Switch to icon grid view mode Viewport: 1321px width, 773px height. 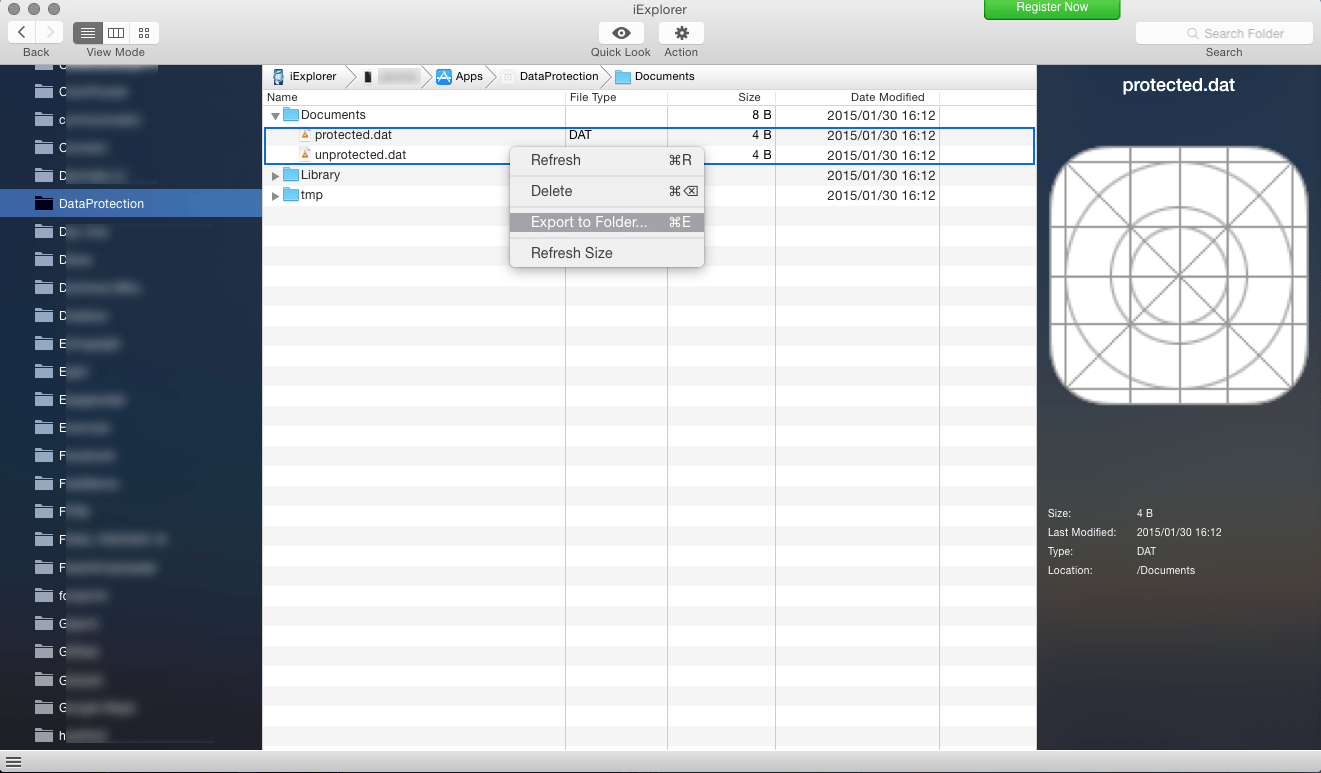coord(144,33)
